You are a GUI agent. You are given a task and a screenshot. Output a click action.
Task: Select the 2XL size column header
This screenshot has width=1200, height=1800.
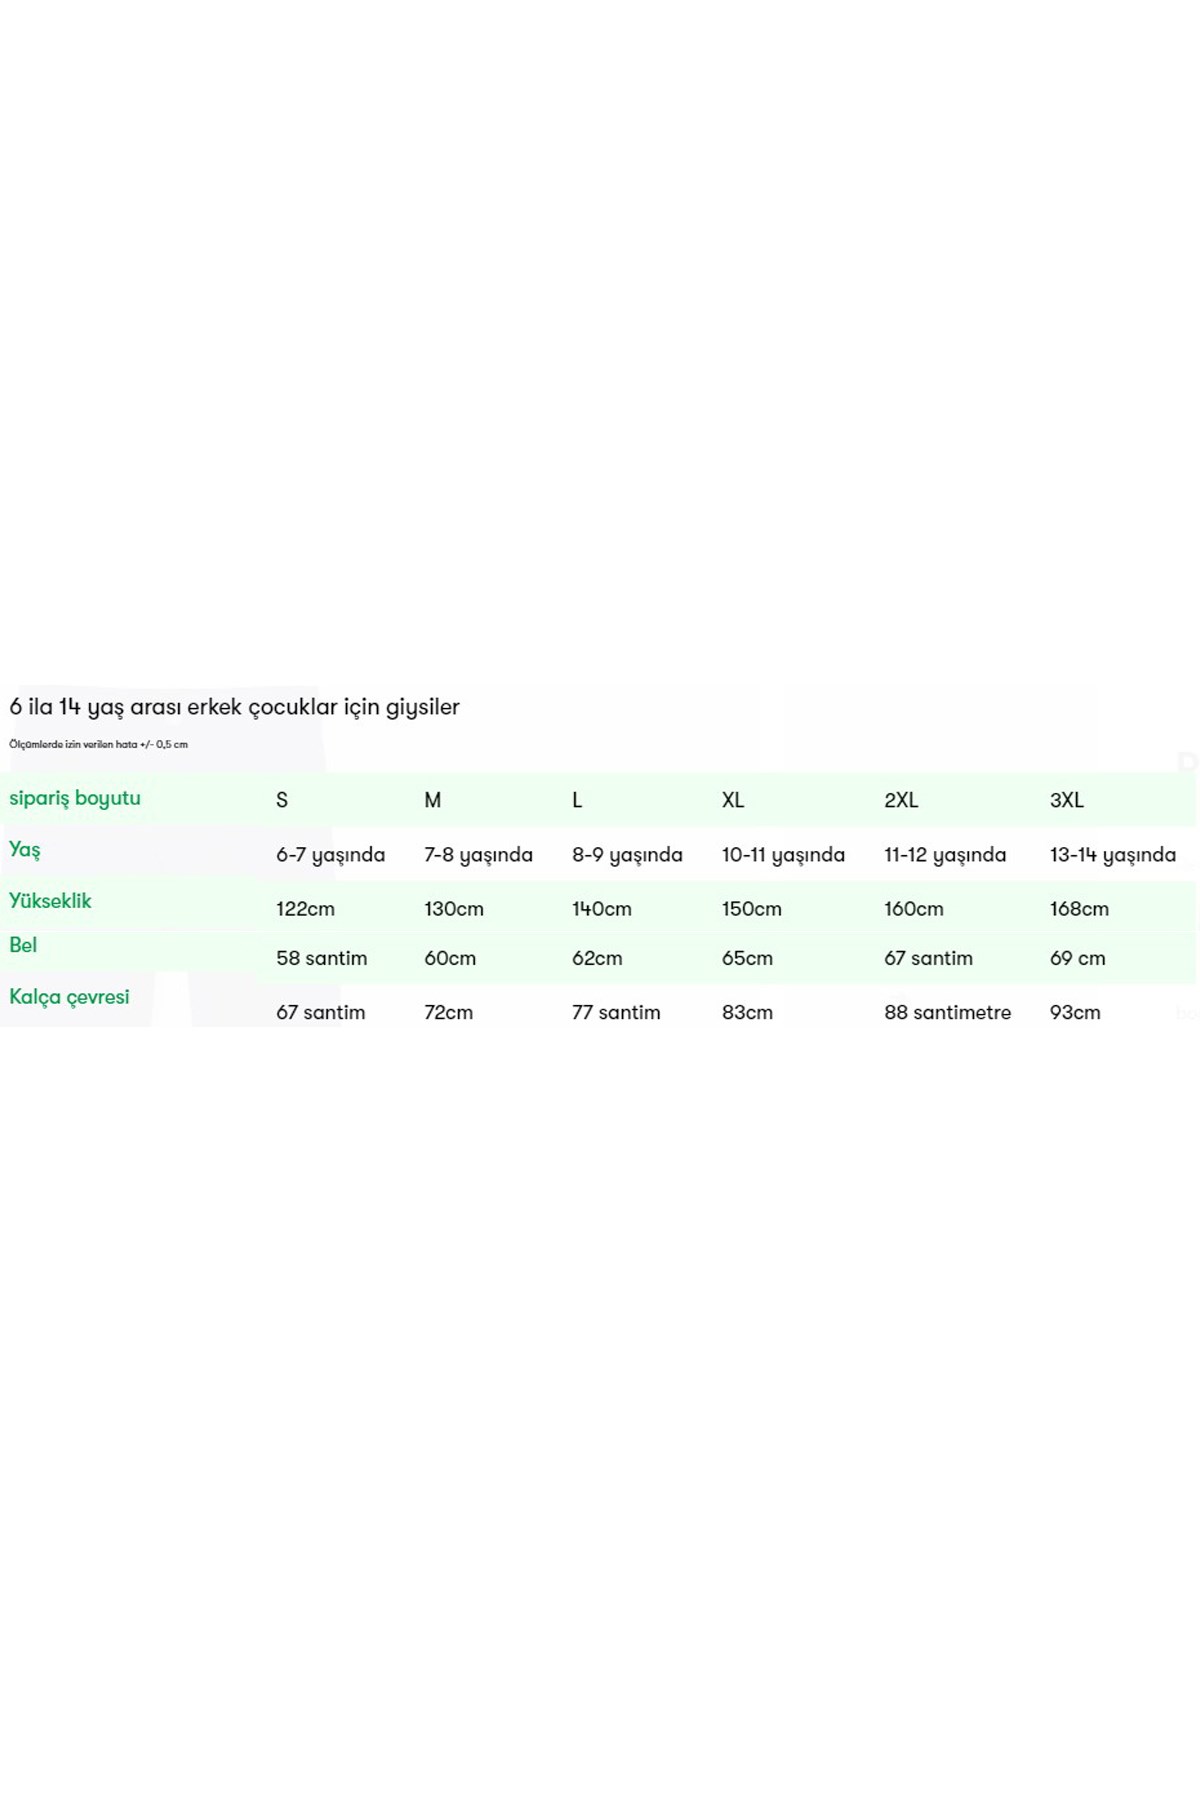pos(901,800)
